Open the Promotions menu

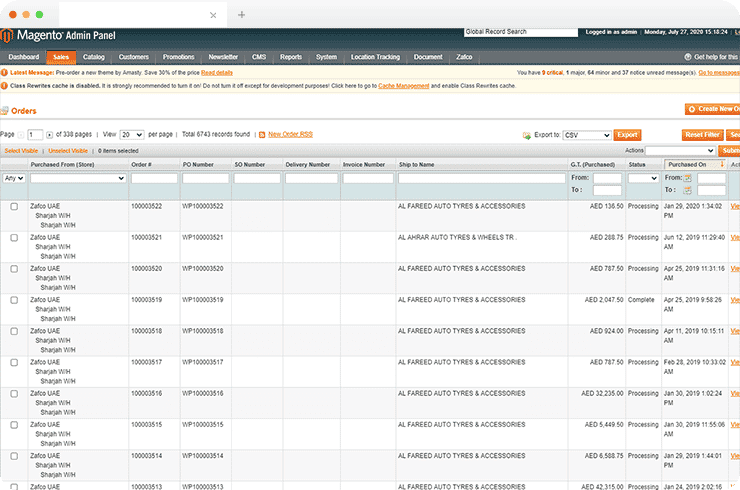click(178, 57)
